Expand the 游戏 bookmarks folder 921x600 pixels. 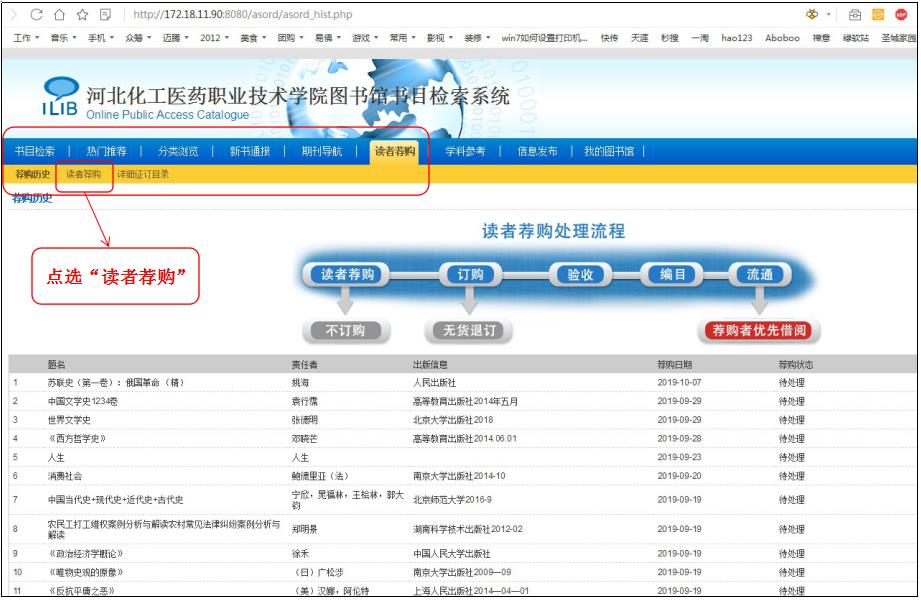pyautogui.click(x=363, y=38)
